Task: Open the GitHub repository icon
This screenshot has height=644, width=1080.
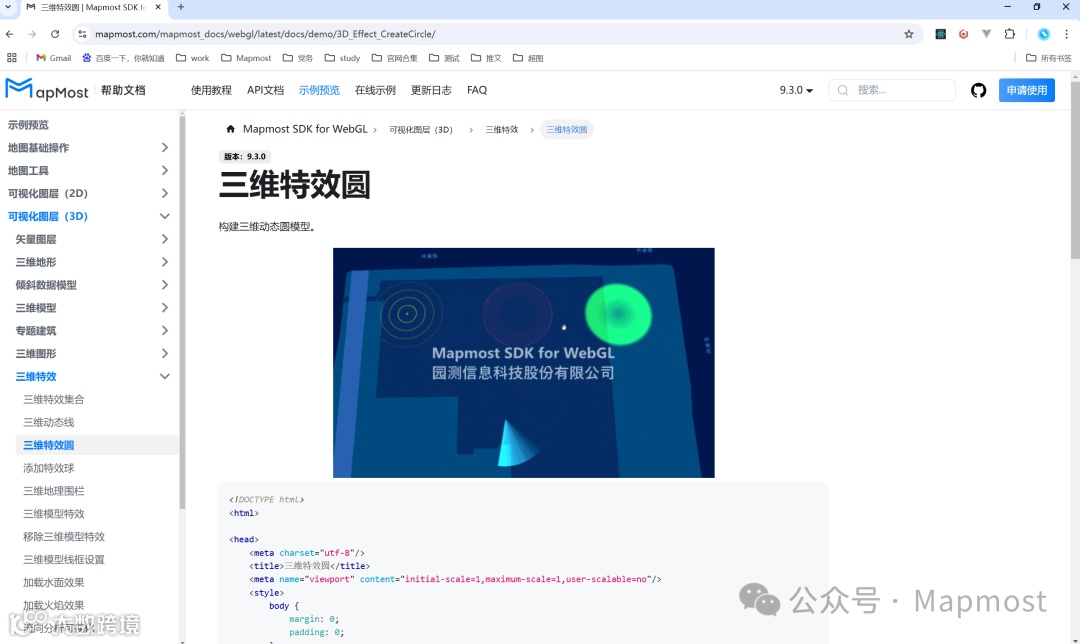Action: 978,90
